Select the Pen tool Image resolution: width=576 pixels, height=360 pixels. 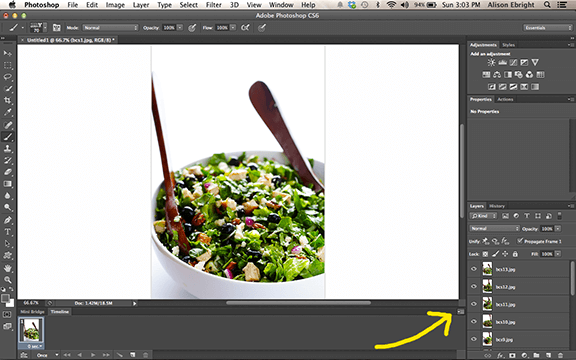7,220
